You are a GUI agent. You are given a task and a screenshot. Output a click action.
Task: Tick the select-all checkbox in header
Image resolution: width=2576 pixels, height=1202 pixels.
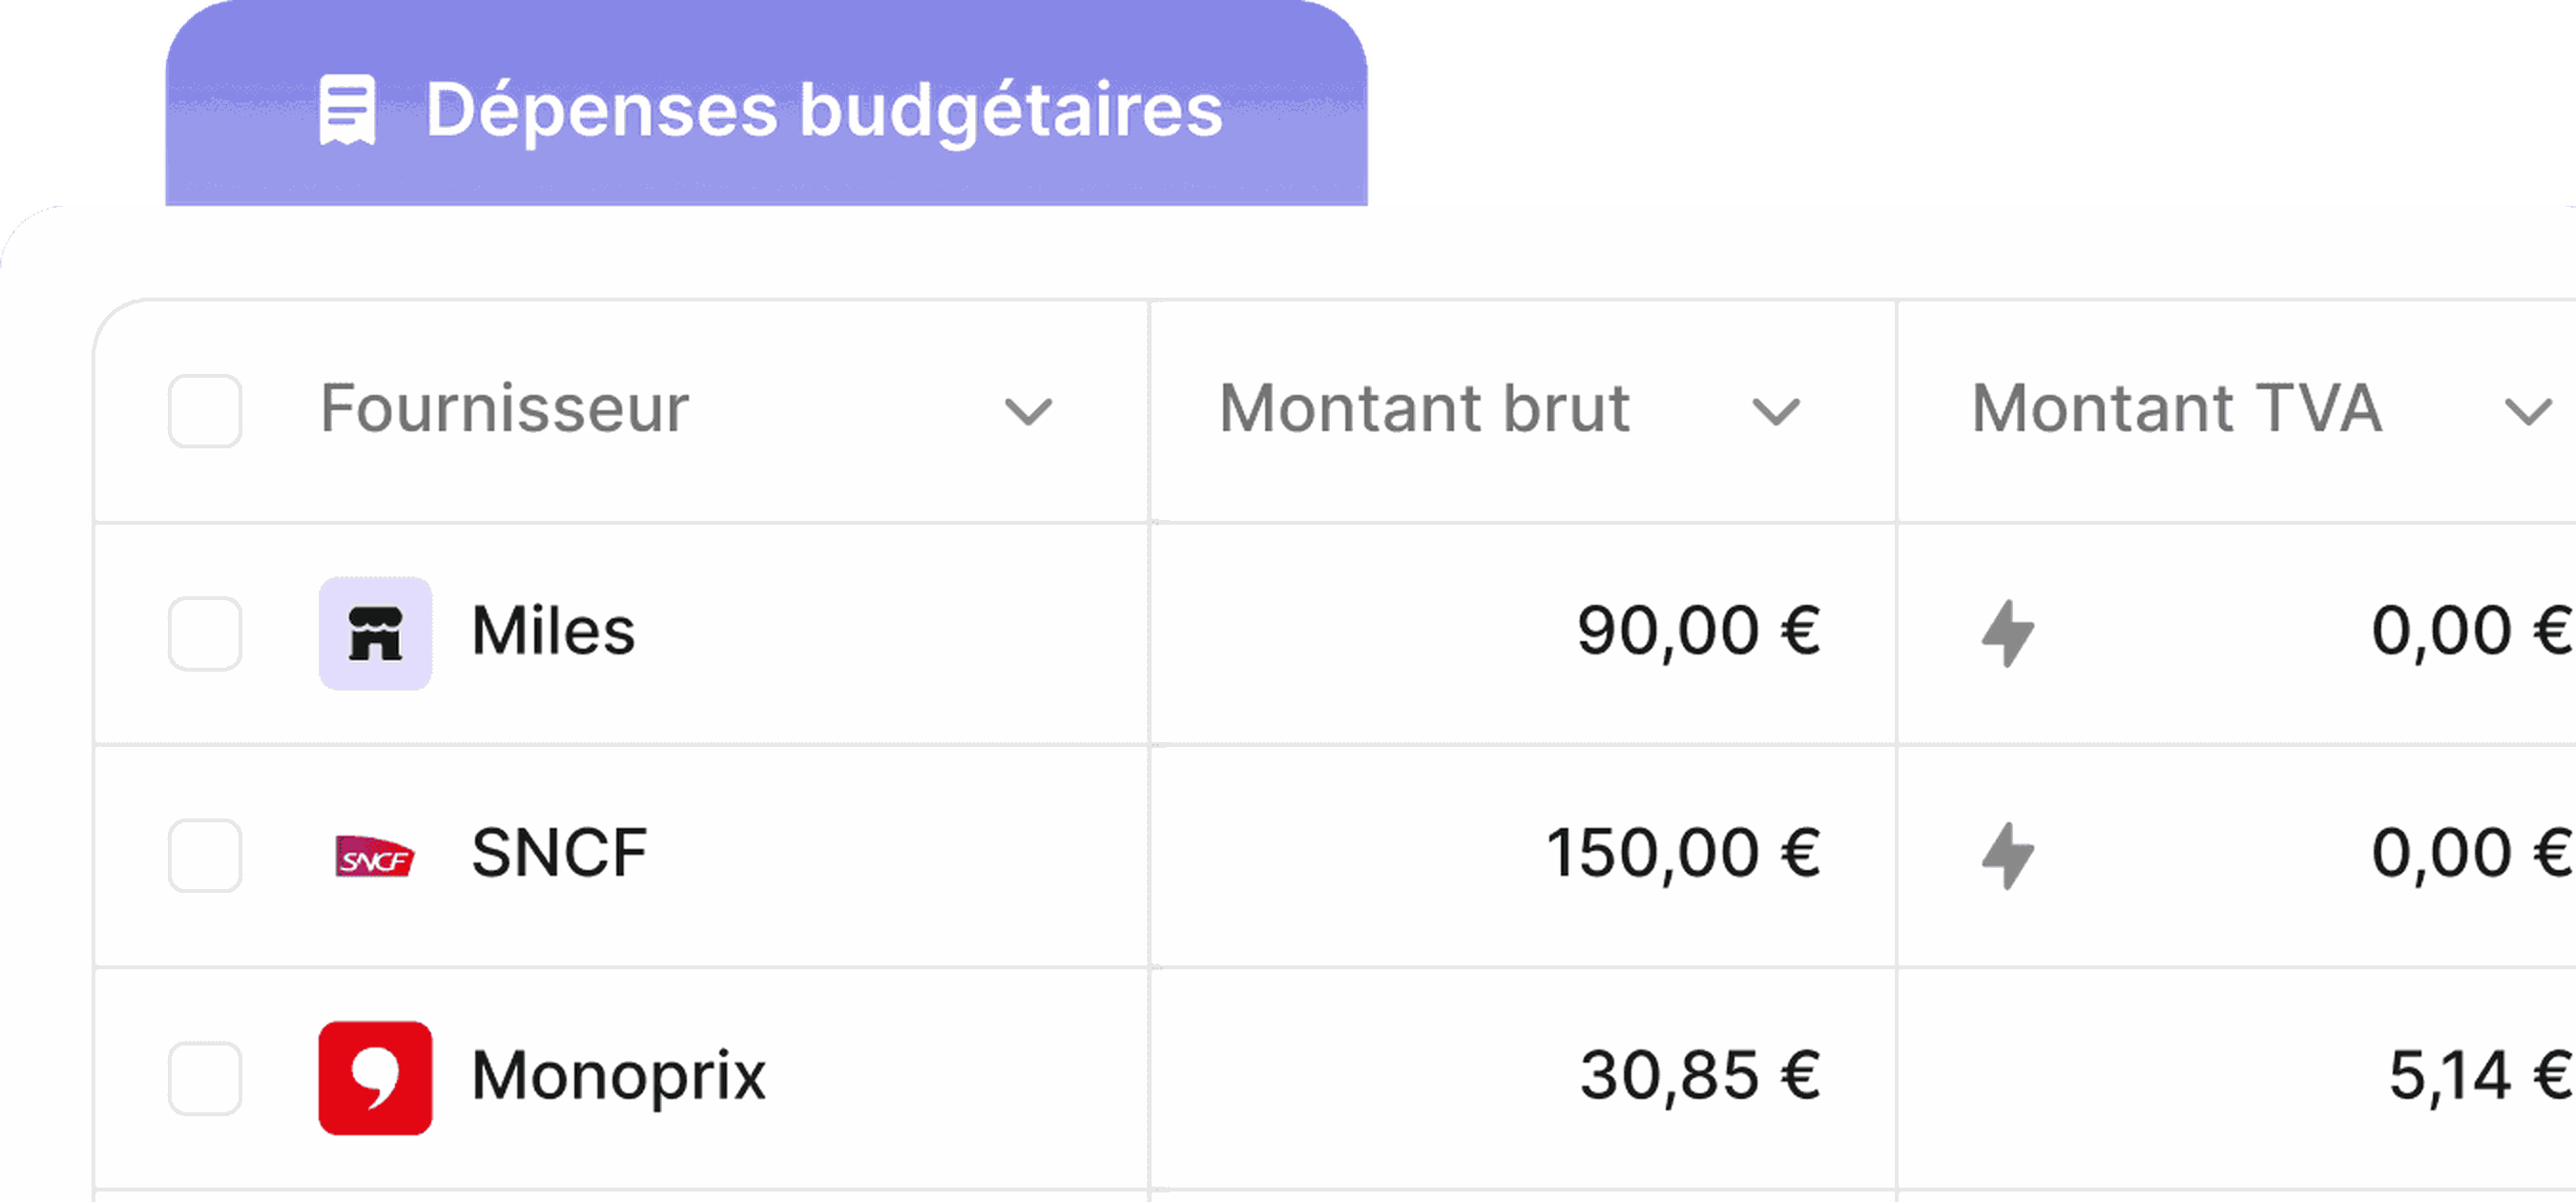(x=205, y=411)
